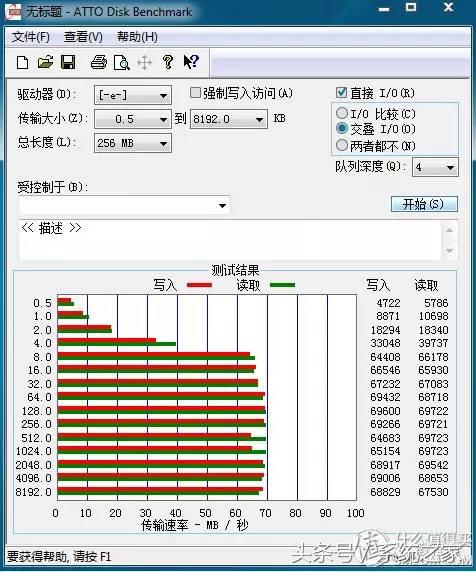The height and width of the screenshot is (572, 476).
Task: Open Print Preview toolbar icon
Action: tap(121, 62)
